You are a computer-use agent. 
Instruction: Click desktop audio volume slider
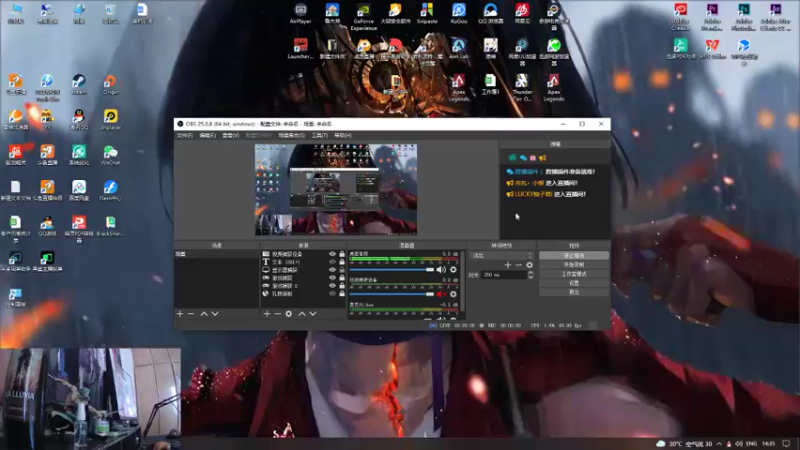tap(392, 269)
